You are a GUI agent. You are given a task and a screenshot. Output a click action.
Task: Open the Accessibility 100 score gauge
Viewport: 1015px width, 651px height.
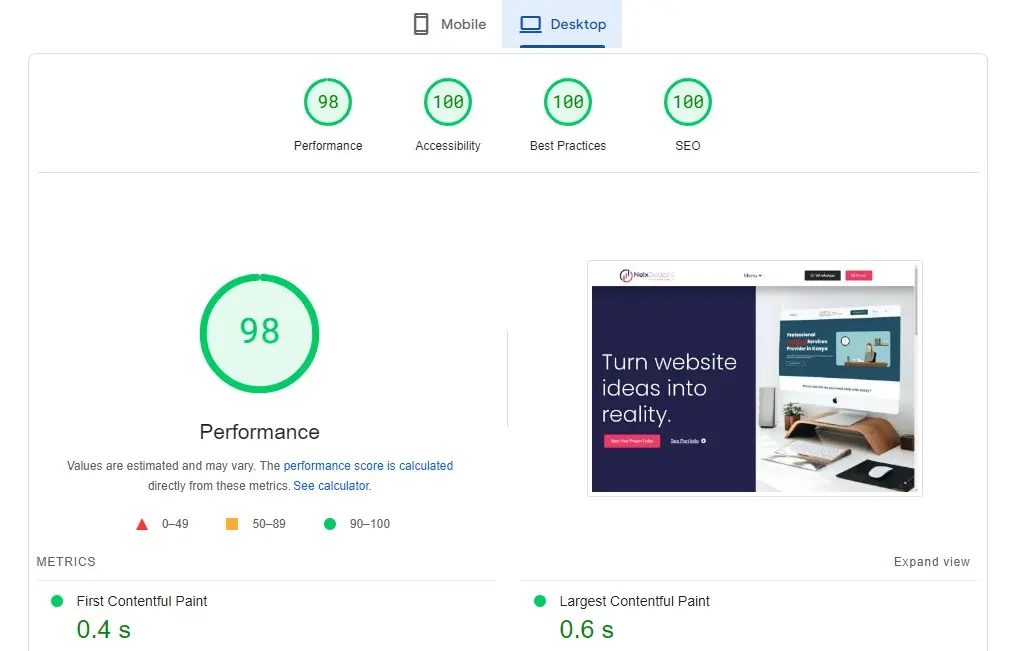click(x=447, y=101)
